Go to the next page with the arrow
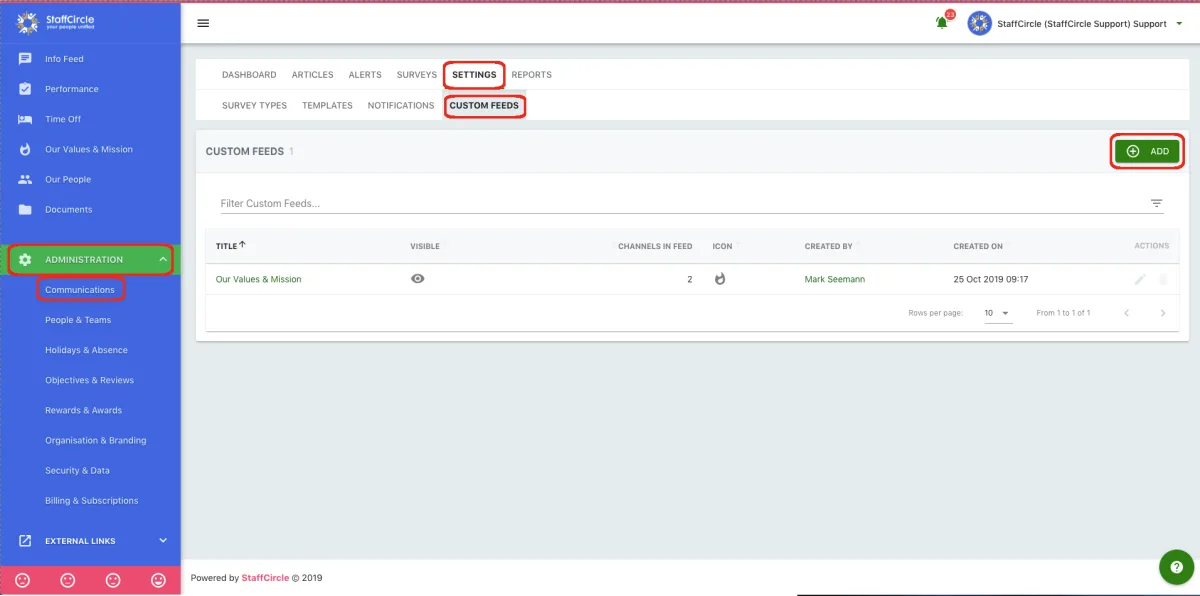 (1162, 313)
